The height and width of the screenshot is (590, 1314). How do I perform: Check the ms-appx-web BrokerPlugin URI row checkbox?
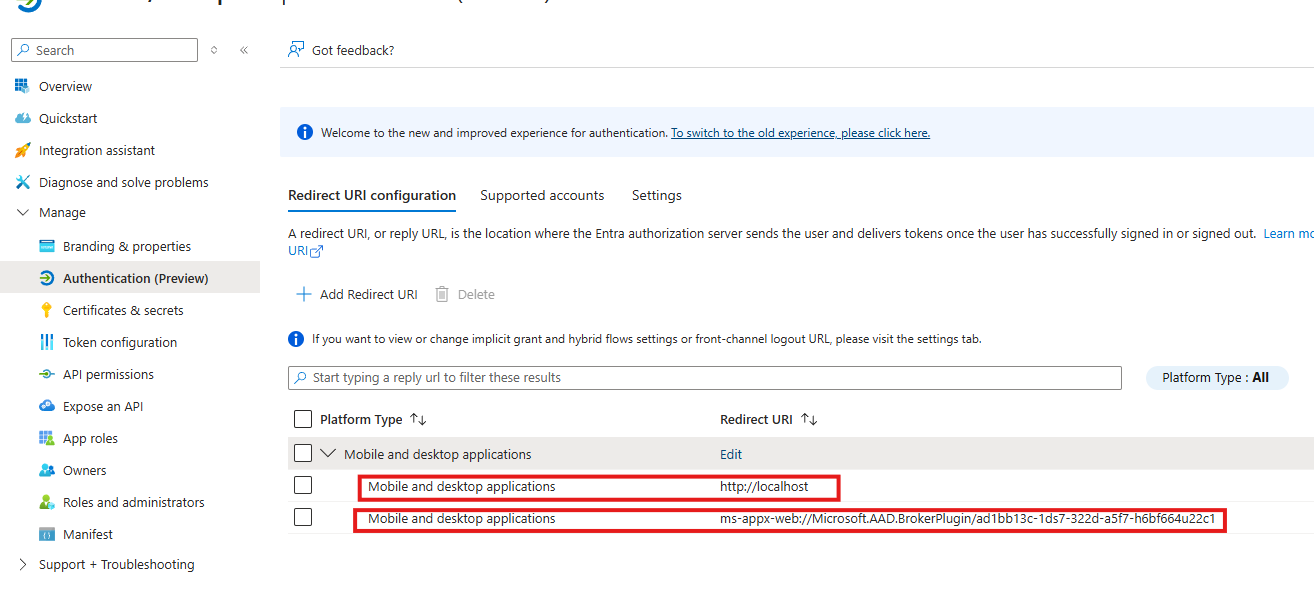[x=303, y=518]
